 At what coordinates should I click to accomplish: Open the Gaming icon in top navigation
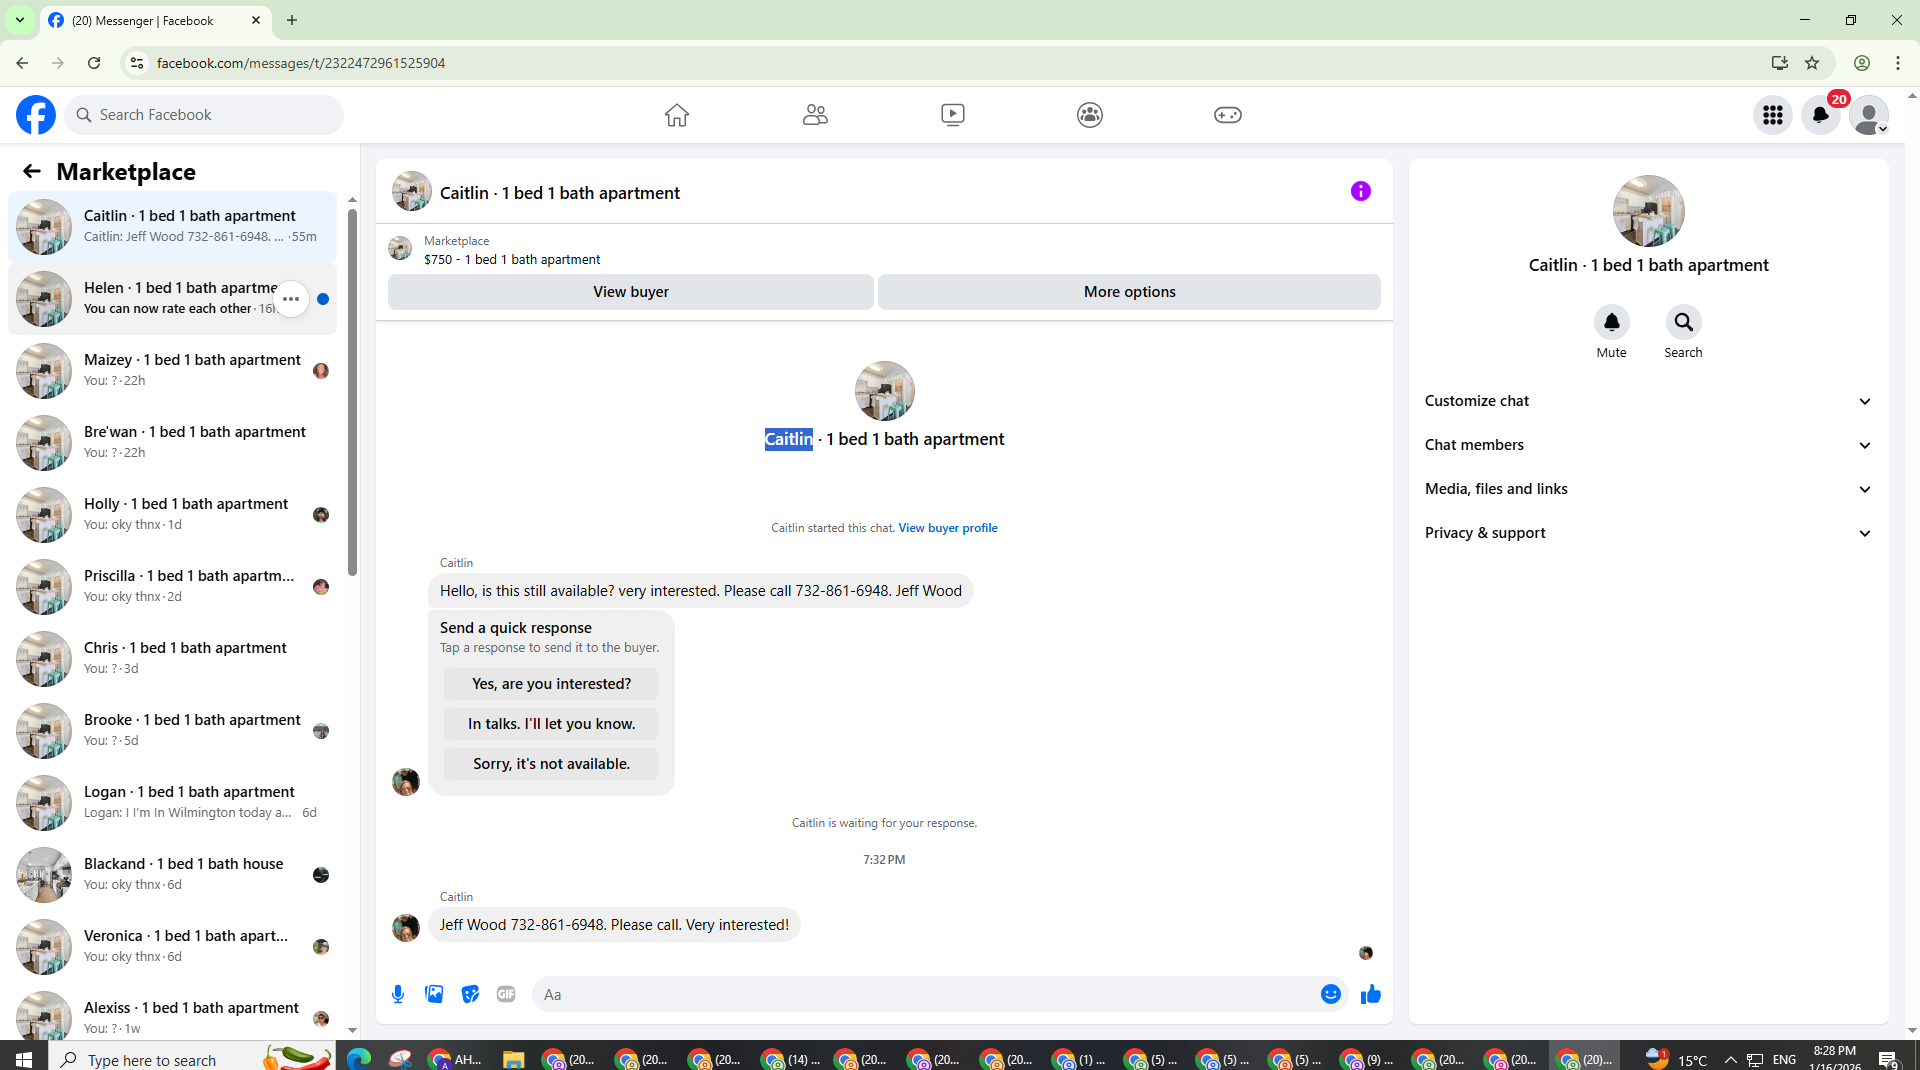1228,115
